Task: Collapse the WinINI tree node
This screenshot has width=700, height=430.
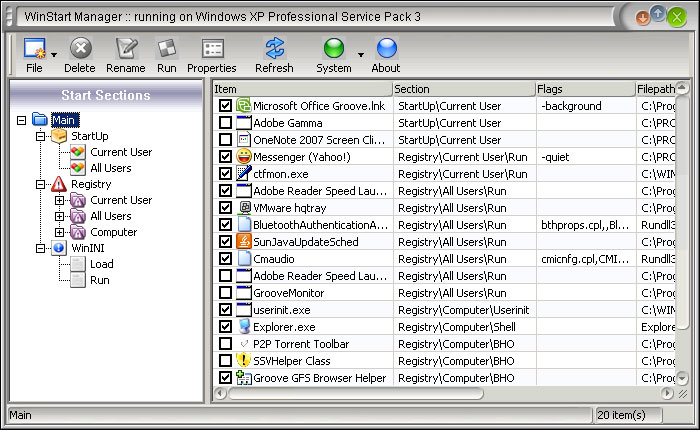Action: 40,248
